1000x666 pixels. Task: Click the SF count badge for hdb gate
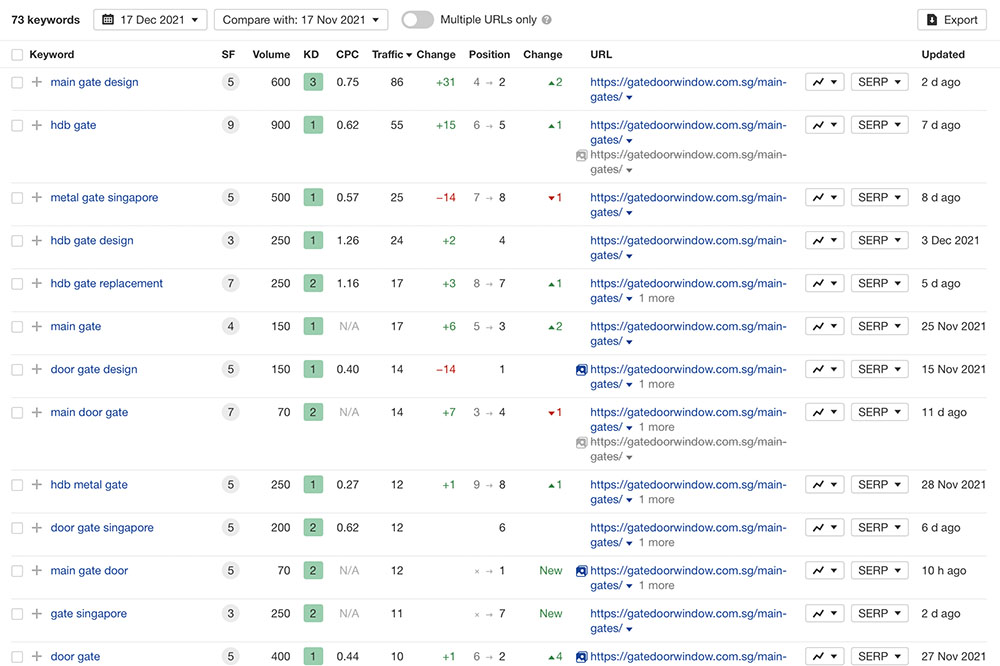click(x=230, y=125)
